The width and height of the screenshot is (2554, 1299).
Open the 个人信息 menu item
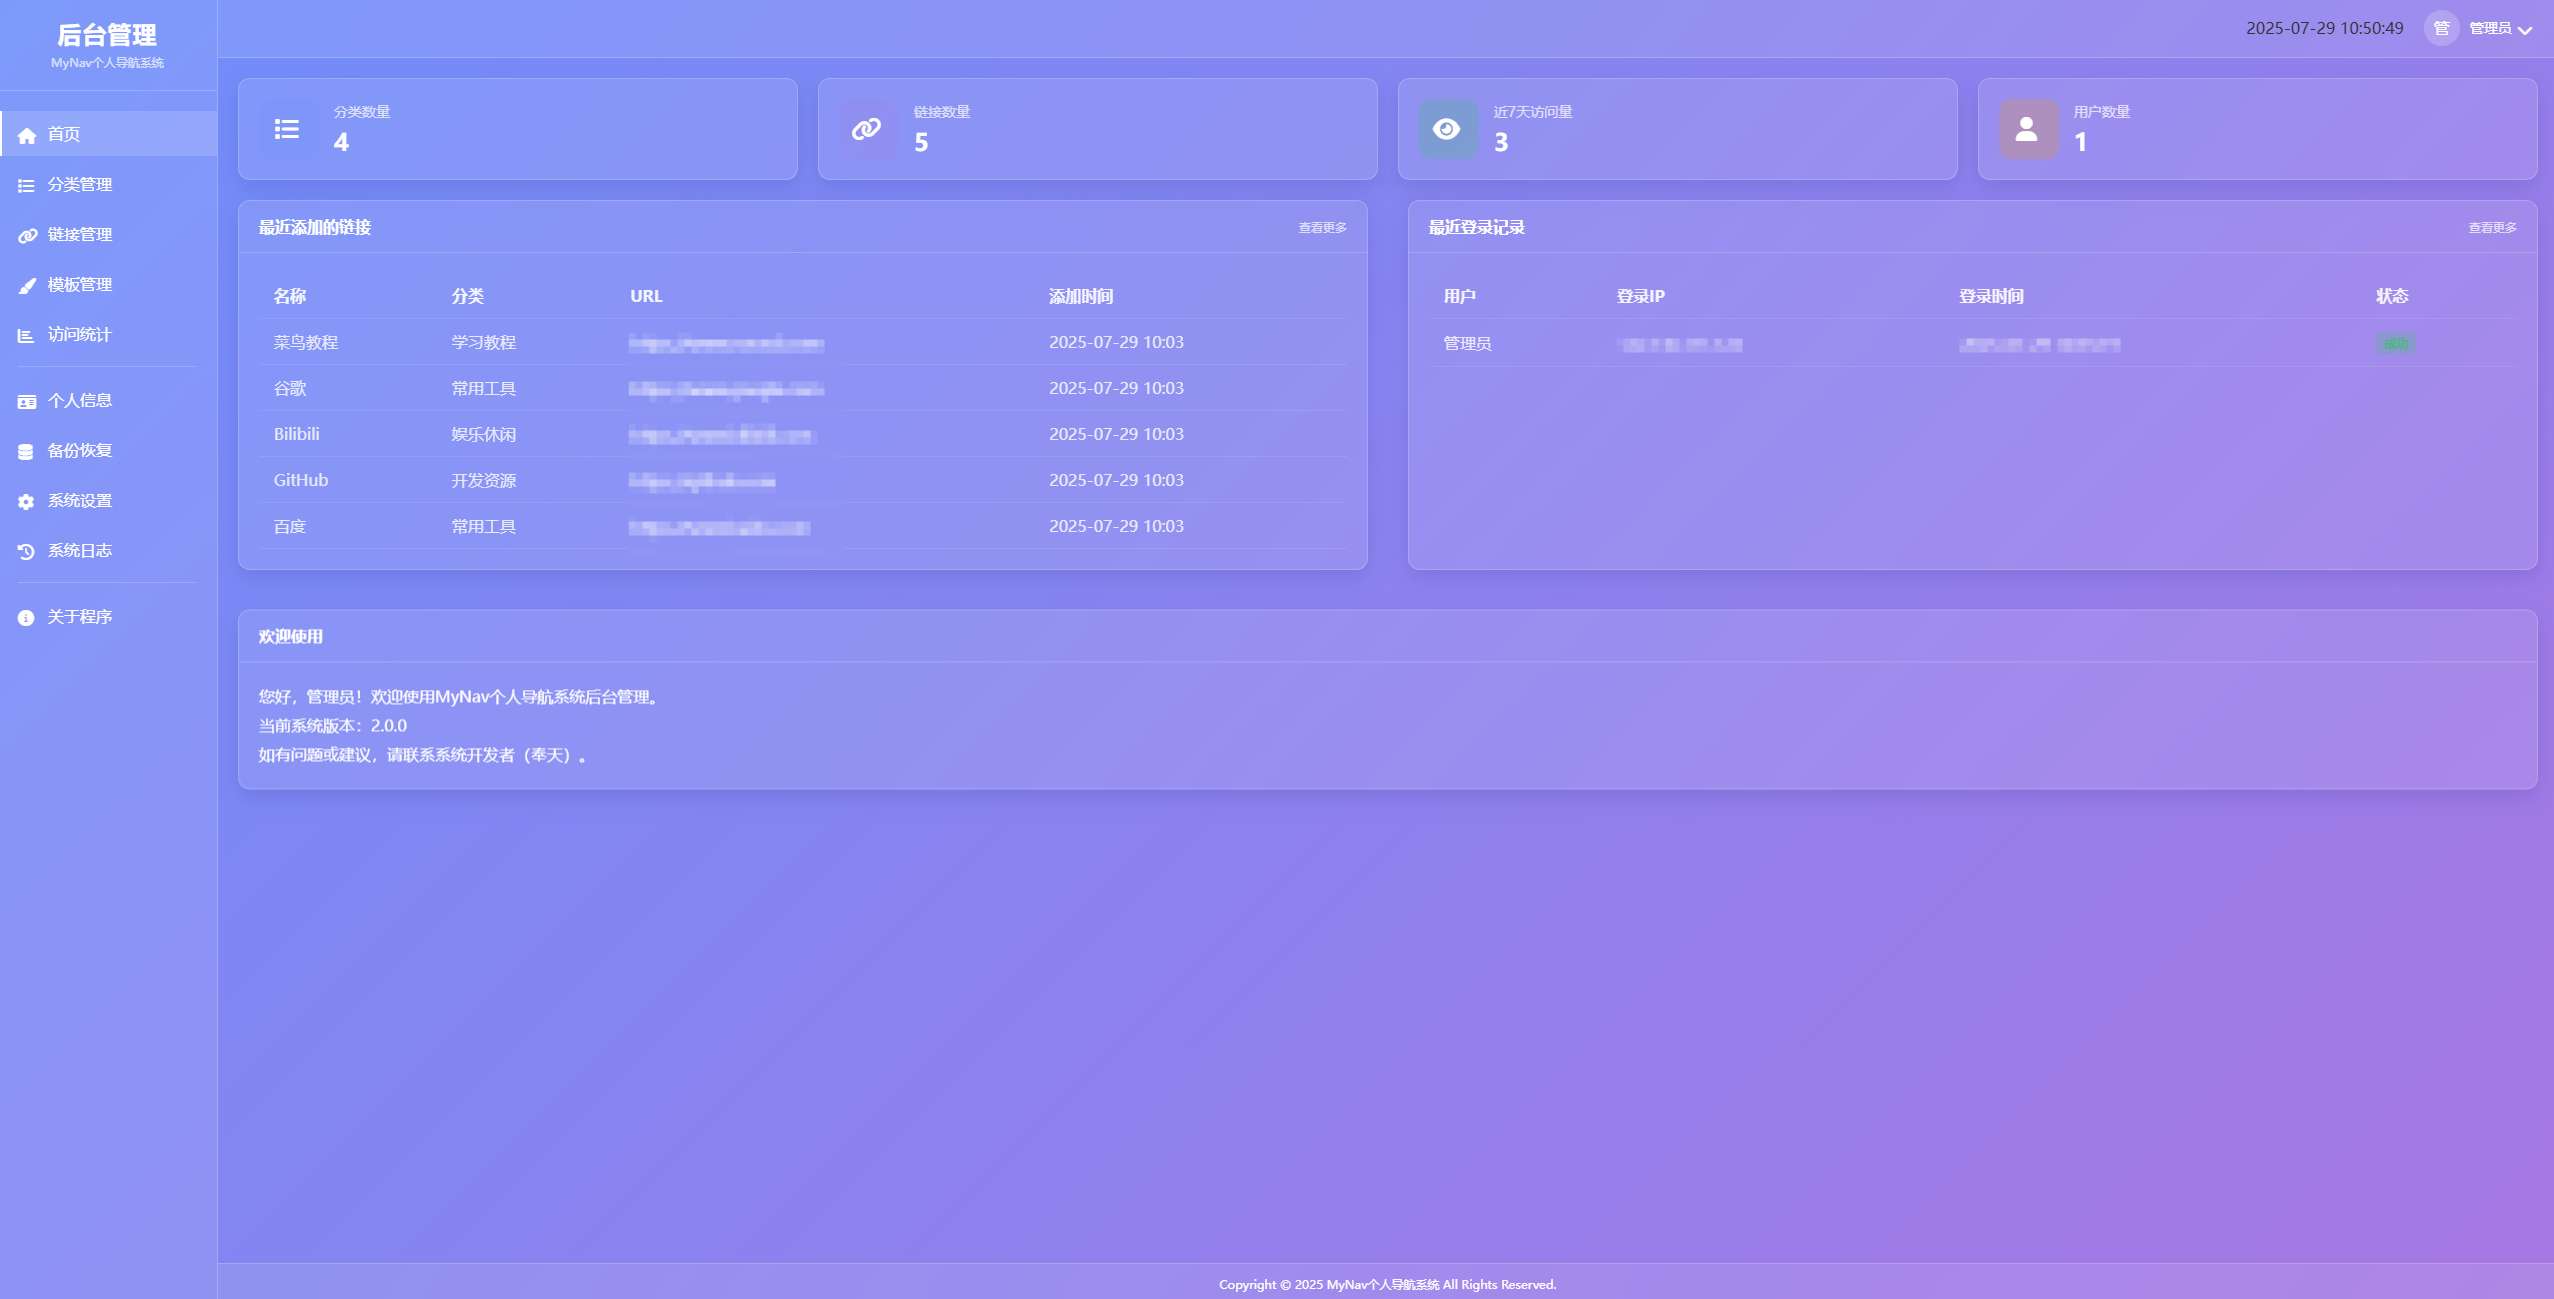click(x=80, y=401)
